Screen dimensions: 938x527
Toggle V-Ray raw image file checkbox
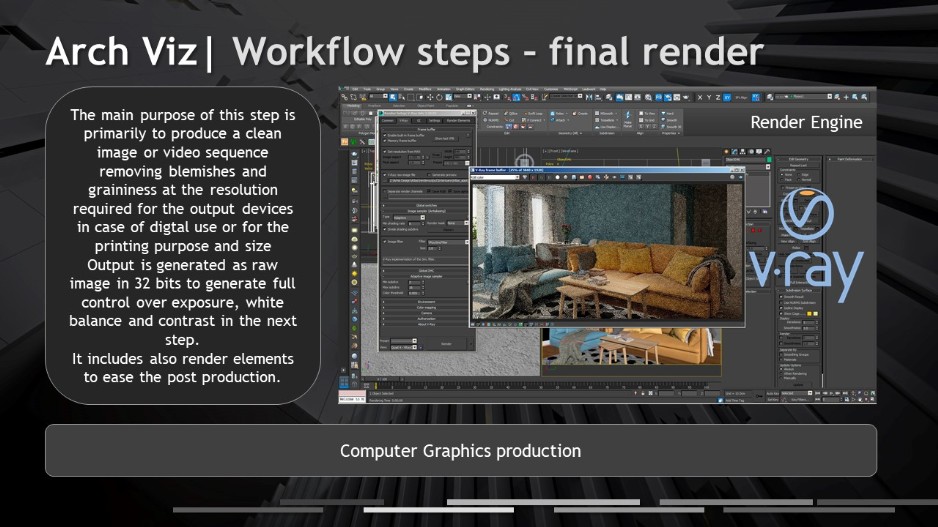click(x=385, y=175)
